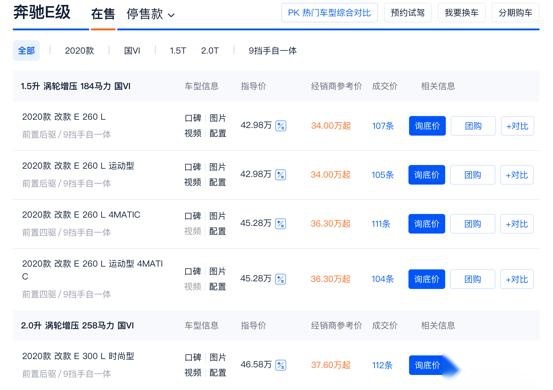Image resolution: width=553 pixels, height=390 pixels.
Task: Click 团购 for E 260 L 运动型 4MATIC
Action: coord(473,279)
